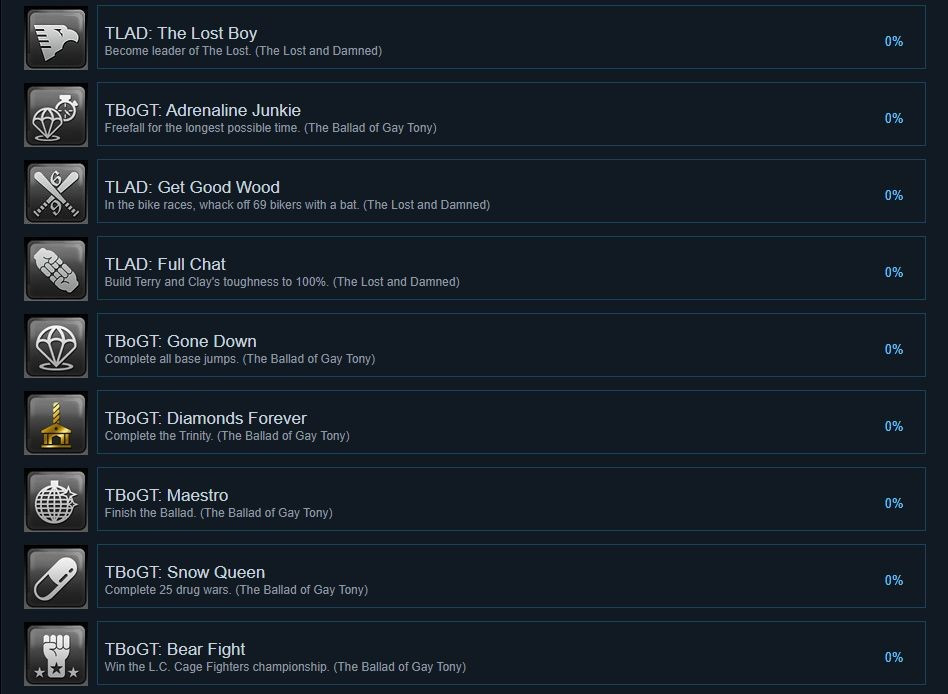Click the Adrenaline Junkie parachute stopwatch icon
The height and width of the screenshot is (694, 948).
[x=56, y=115]
